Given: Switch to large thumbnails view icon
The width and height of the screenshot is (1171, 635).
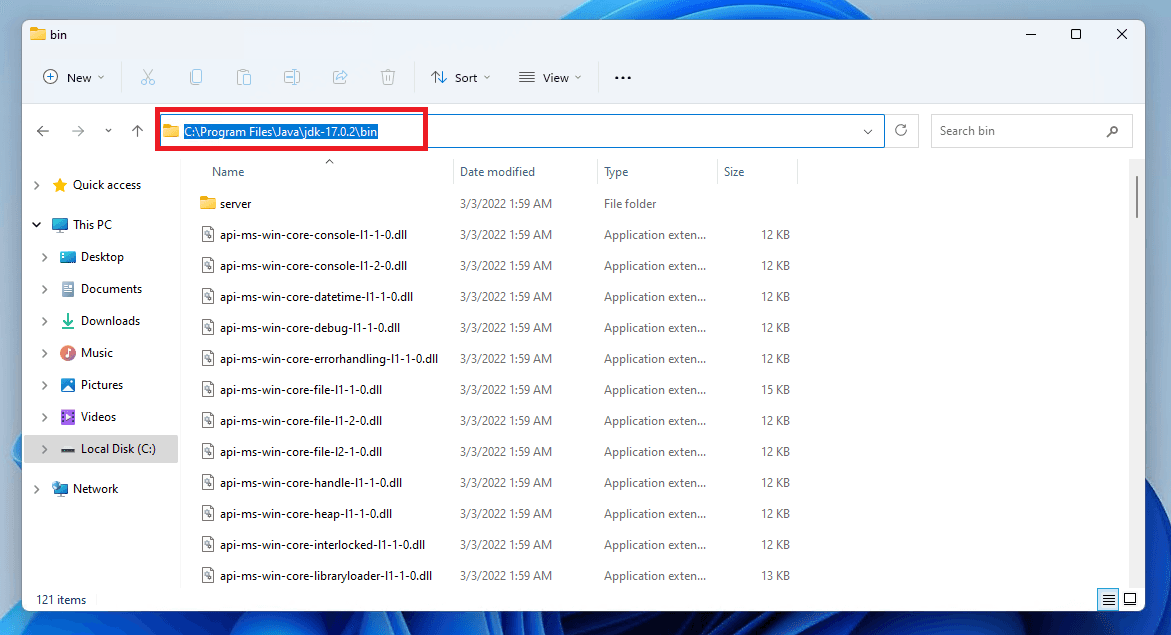Looking at the screenshot, I should (1131, 599).
